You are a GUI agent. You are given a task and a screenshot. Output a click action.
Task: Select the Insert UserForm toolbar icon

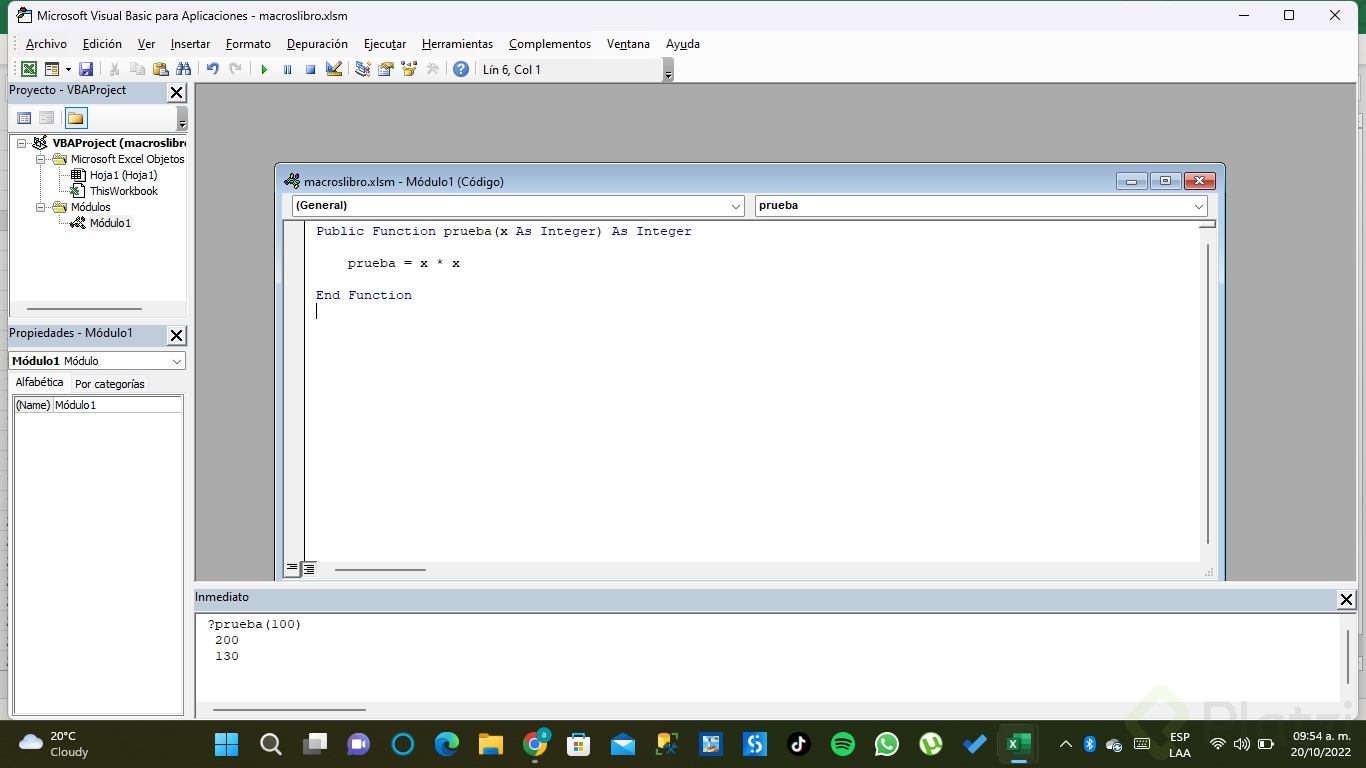52,69
